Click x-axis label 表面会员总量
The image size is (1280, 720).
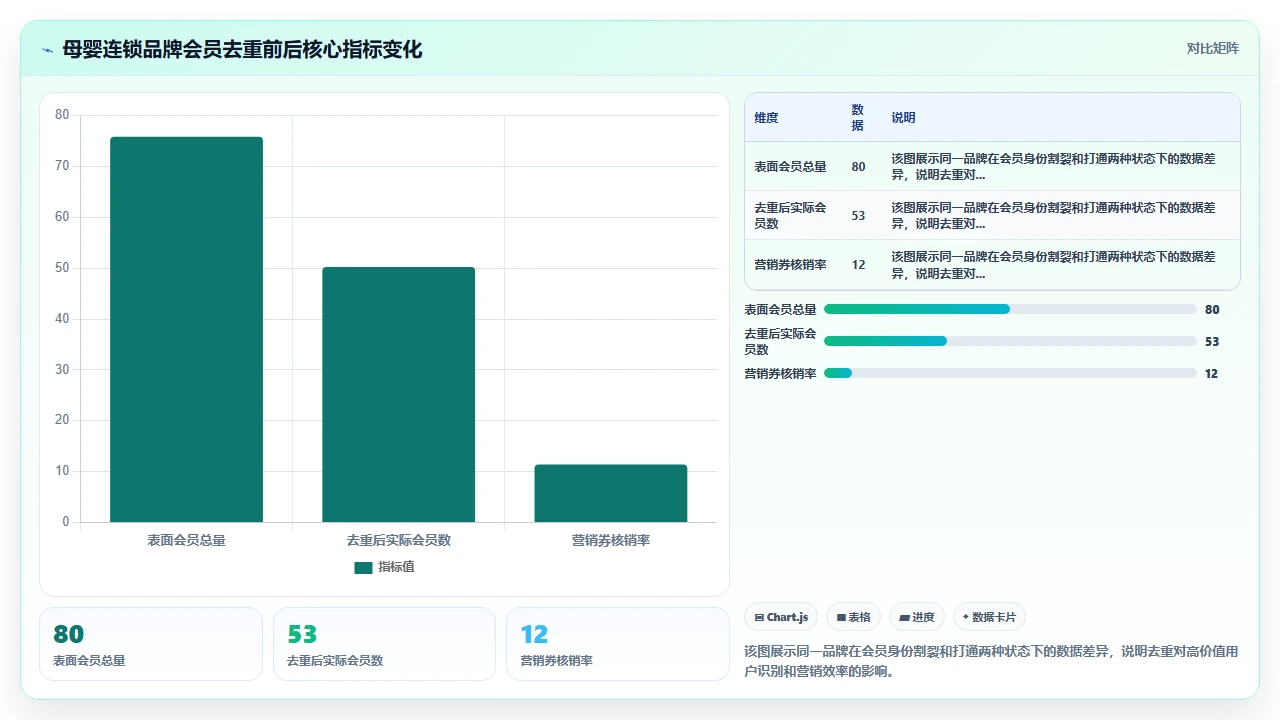click(186, 540)
